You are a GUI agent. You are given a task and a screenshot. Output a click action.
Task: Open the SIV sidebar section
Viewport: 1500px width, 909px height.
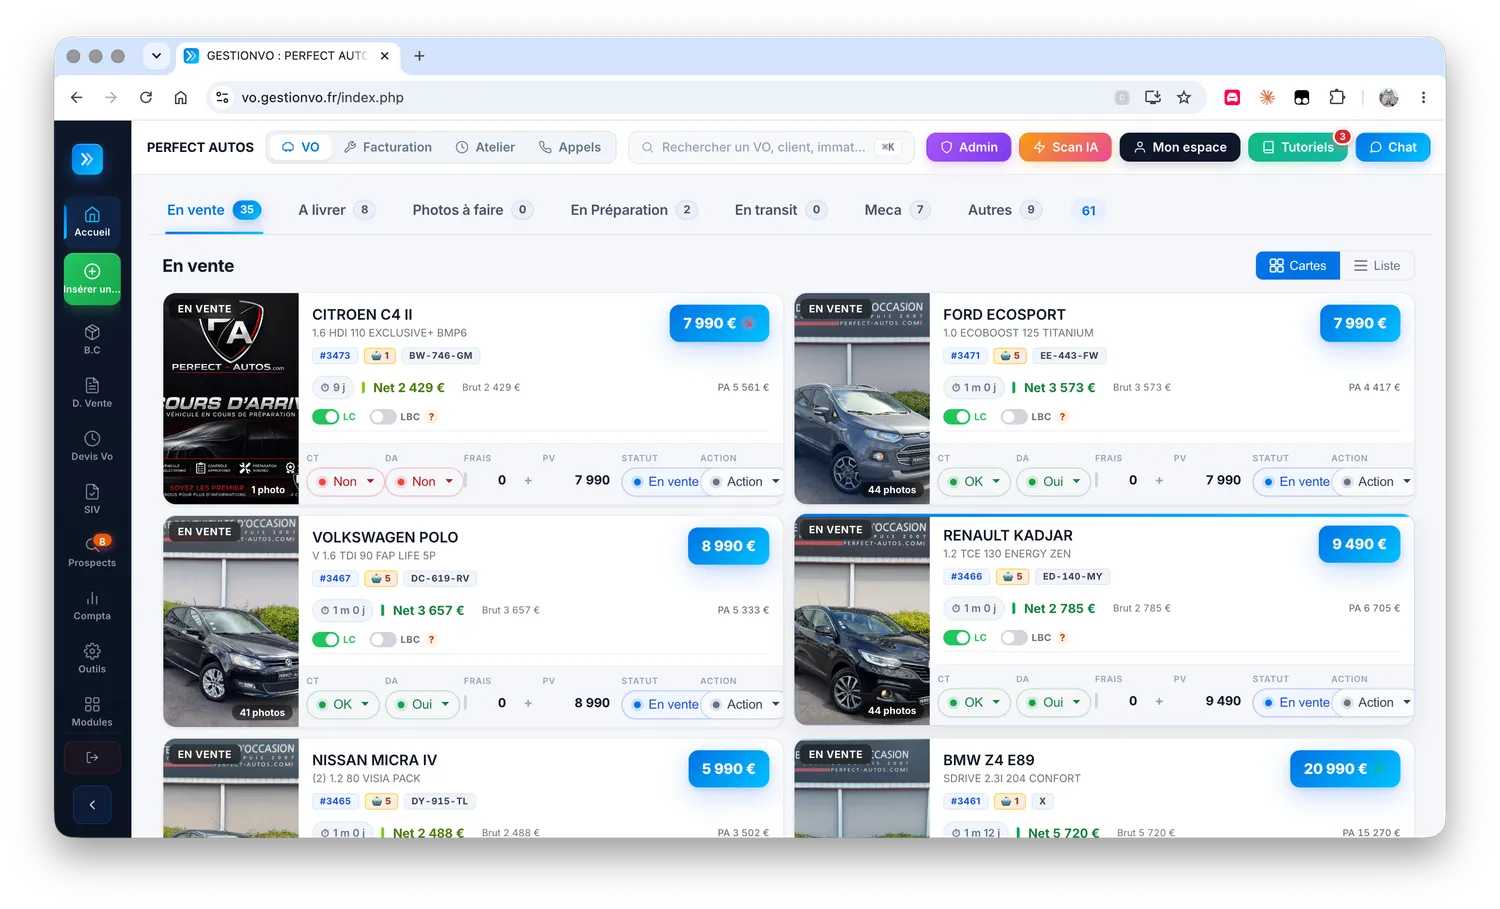tap(92, 498)
